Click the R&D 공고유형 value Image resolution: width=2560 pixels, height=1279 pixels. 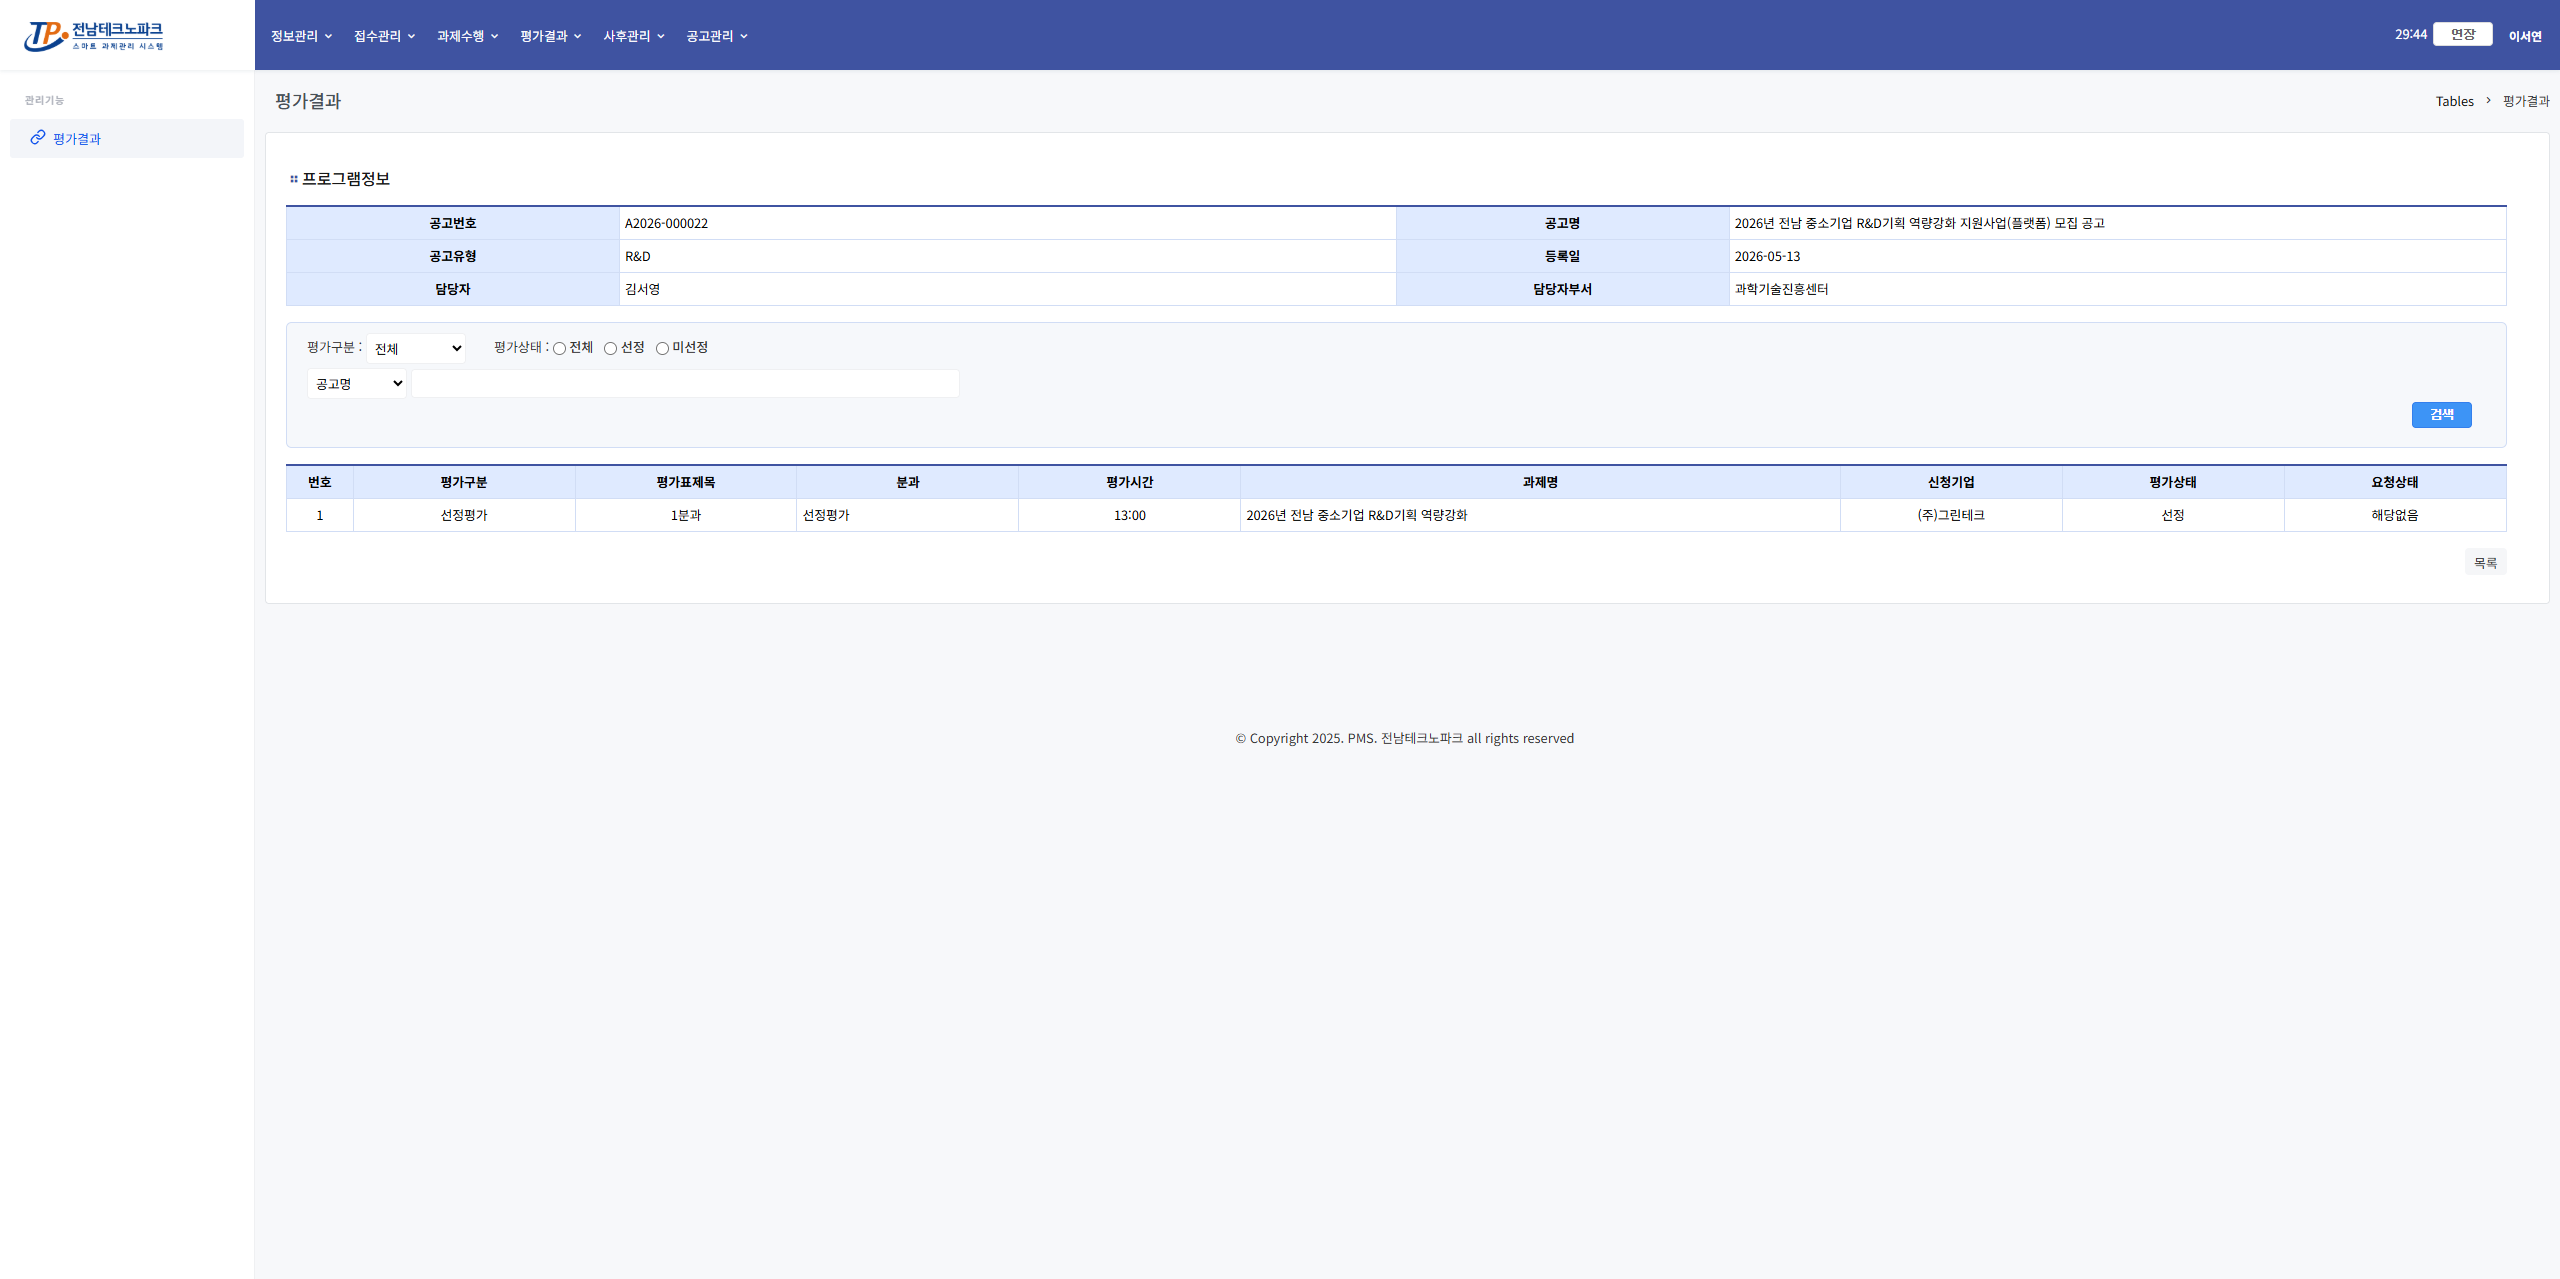coord(638,256)
